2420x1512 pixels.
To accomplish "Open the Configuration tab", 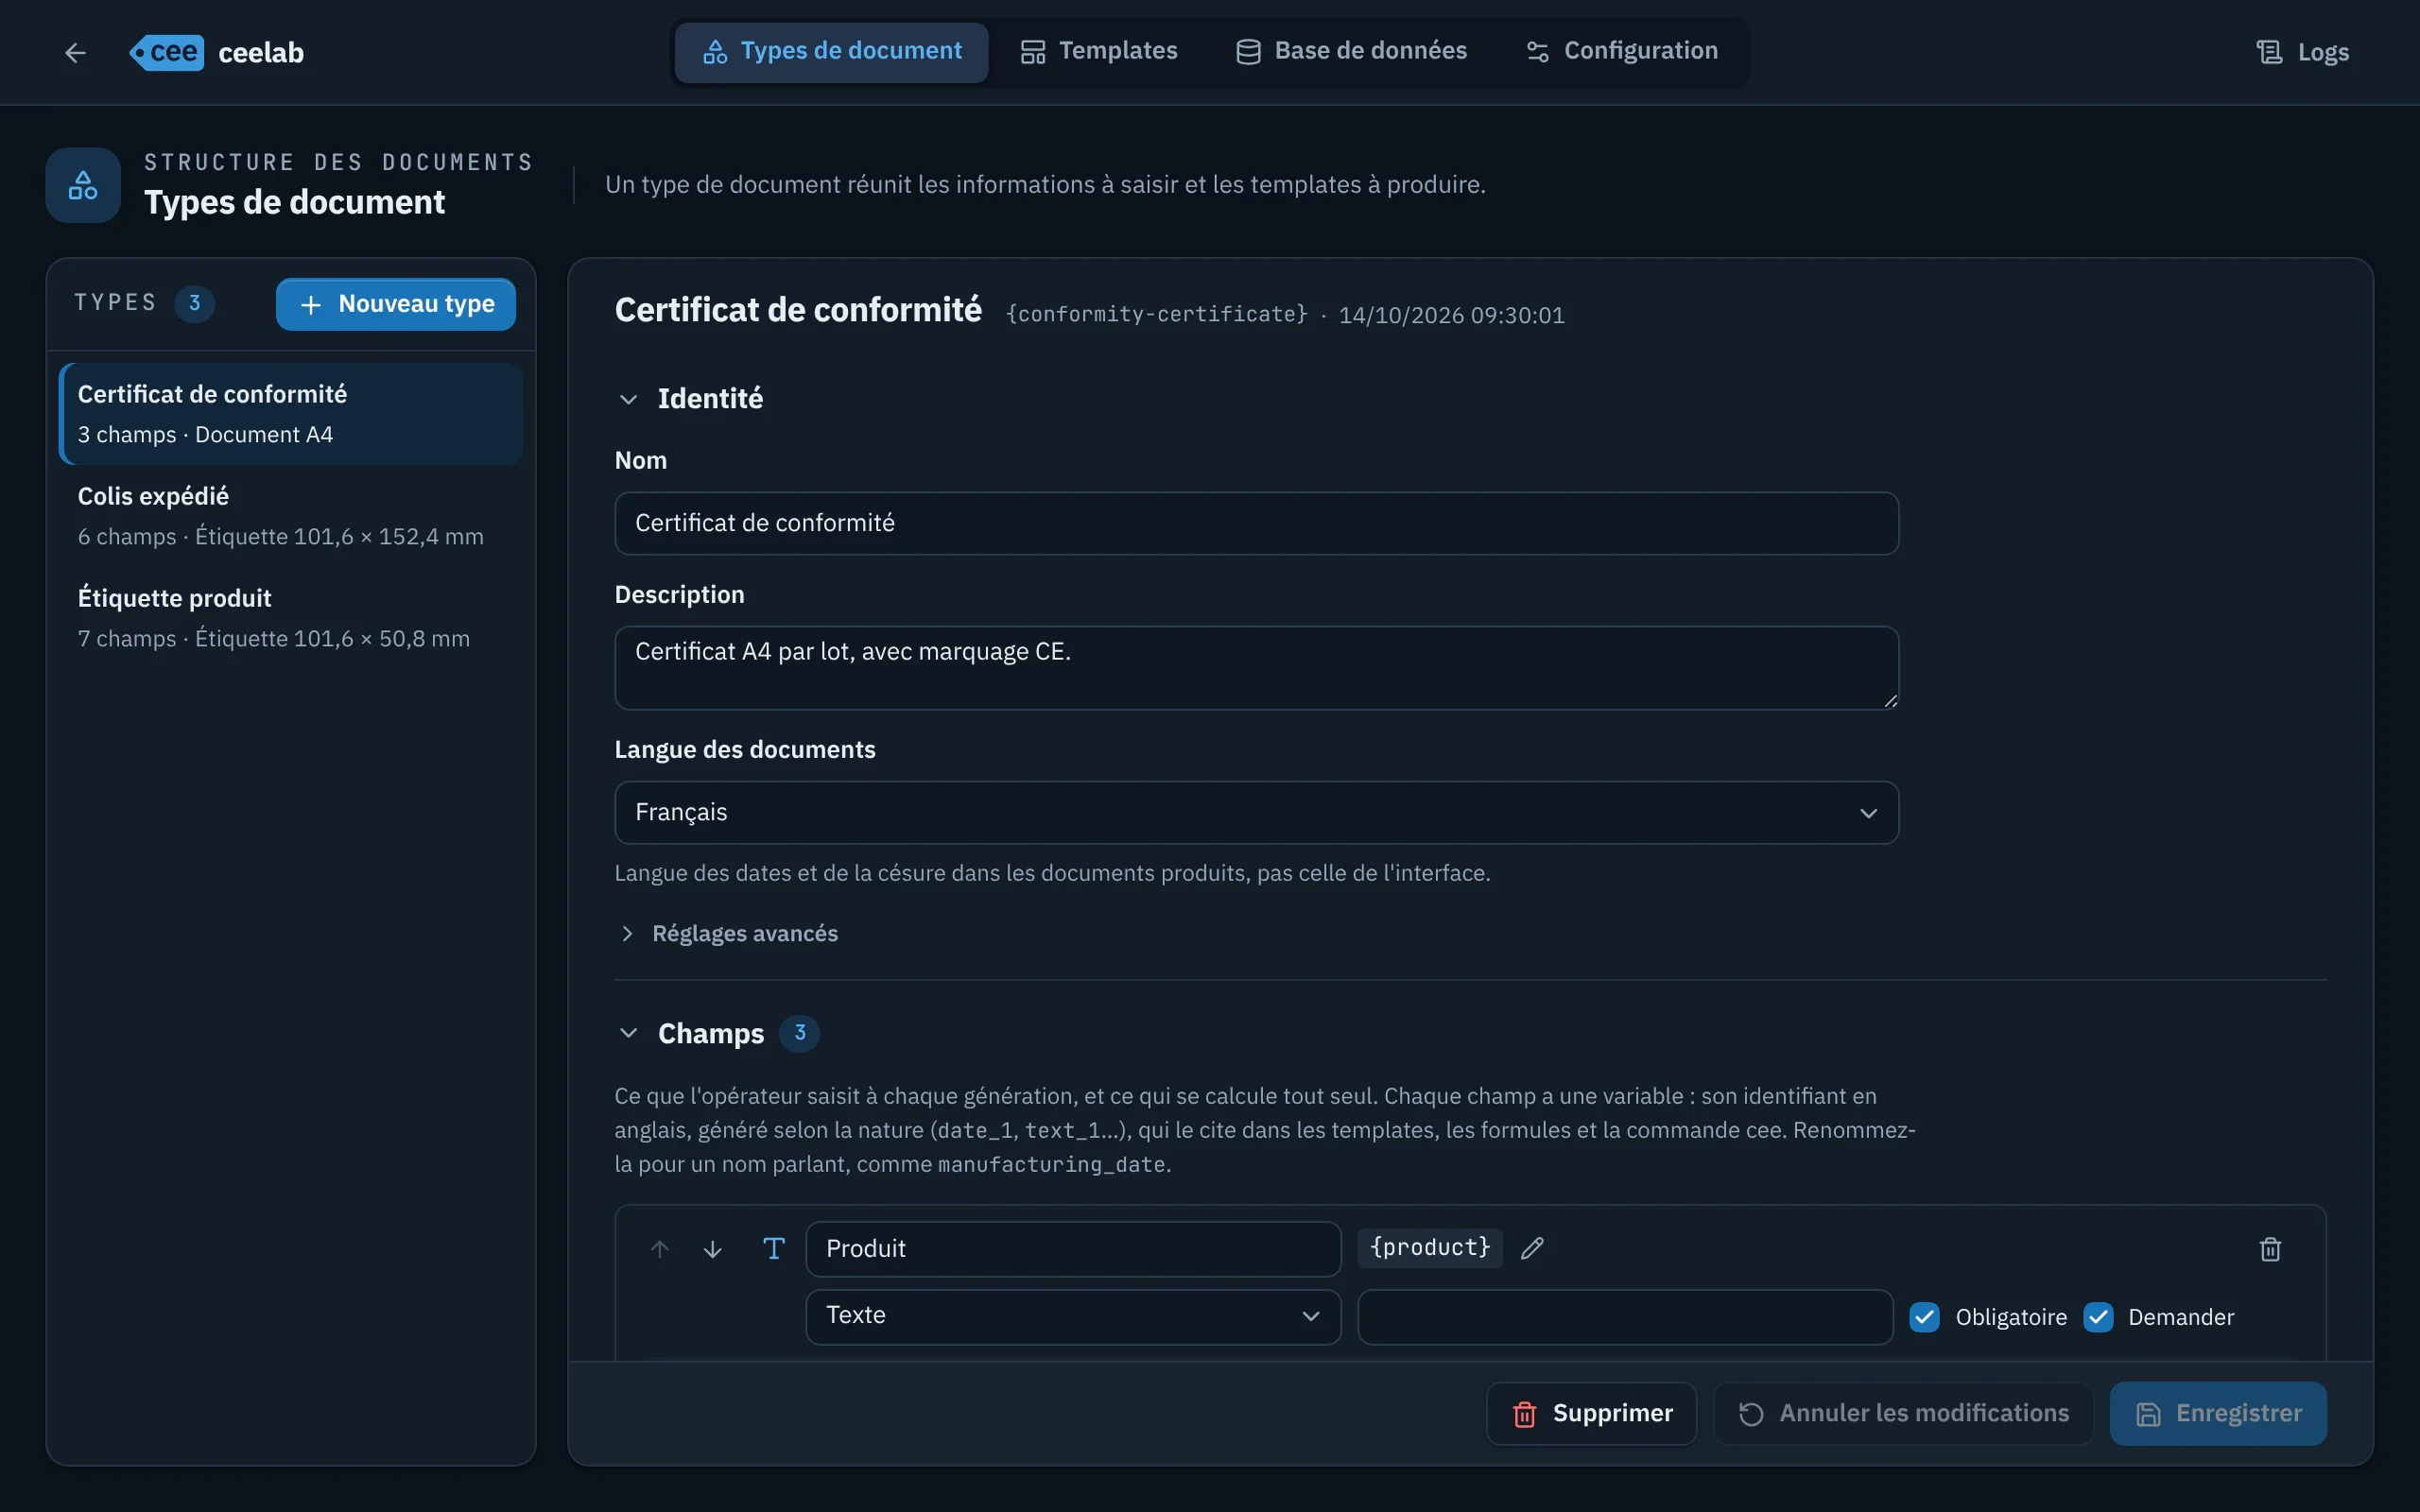I will [1621, 51].
